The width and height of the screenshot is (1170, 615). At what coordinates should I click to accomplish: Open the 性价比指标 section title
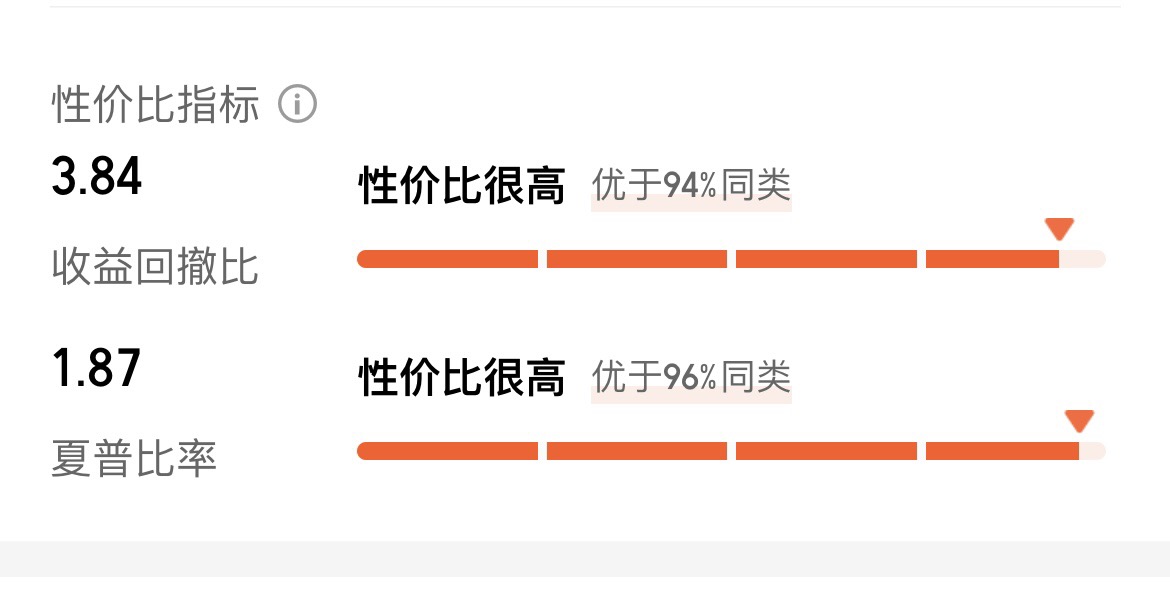click(x=155, y=104)
